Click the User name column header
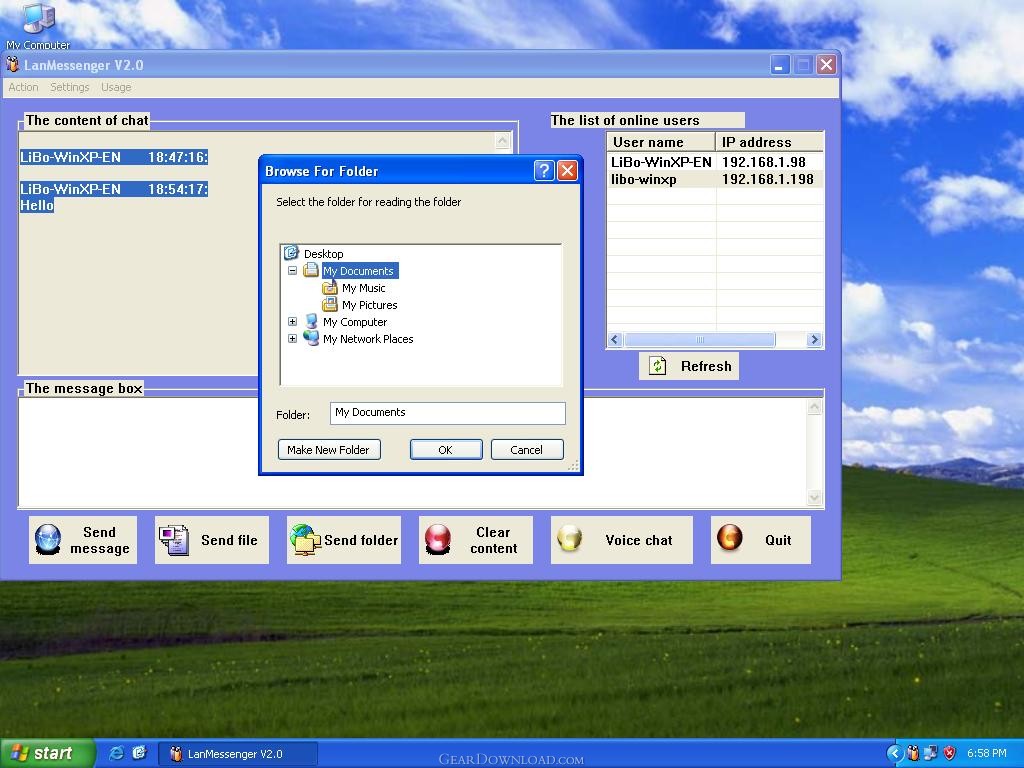Screen dimensions: 1024x768 [661, 142]
